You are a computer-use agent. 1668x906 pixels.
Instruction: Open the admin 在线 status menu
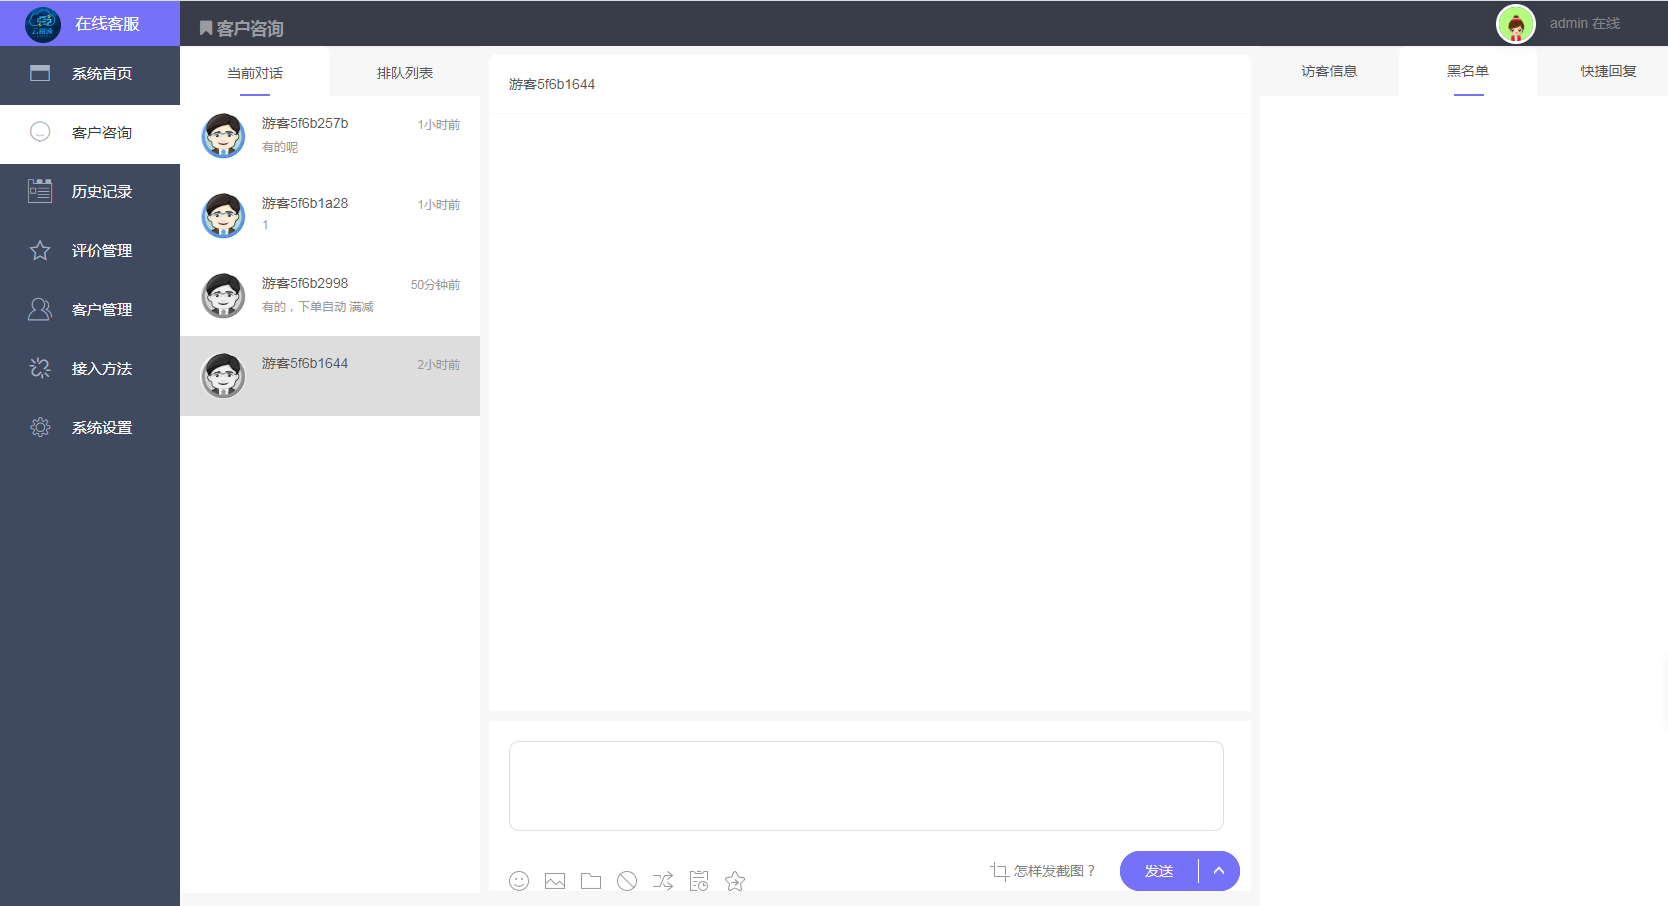coord(1585,23)
